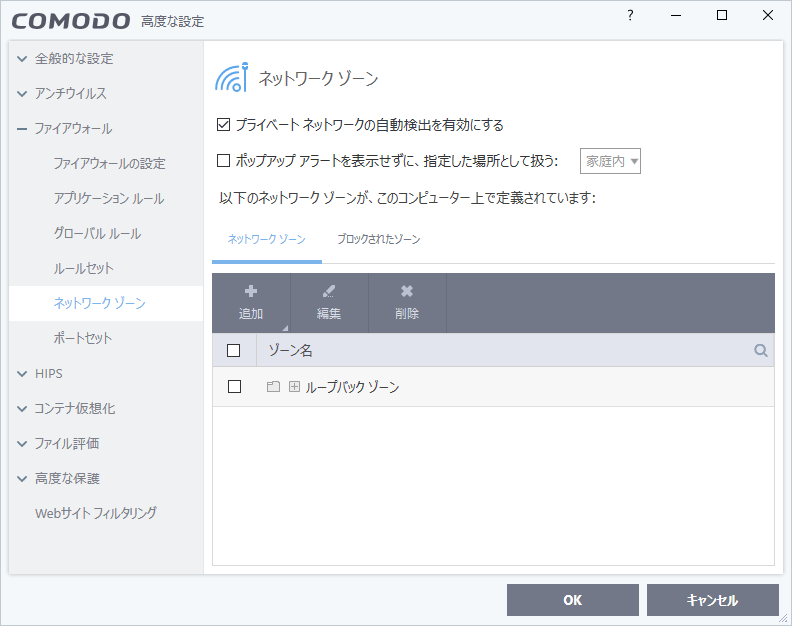Click the network zone antenna icon
Viewport: 792px width, 626px height.
(232, 78)
